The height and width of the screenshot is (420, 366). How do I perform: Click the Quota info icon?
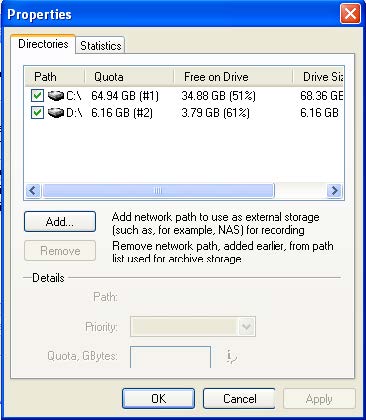(231, 357)
